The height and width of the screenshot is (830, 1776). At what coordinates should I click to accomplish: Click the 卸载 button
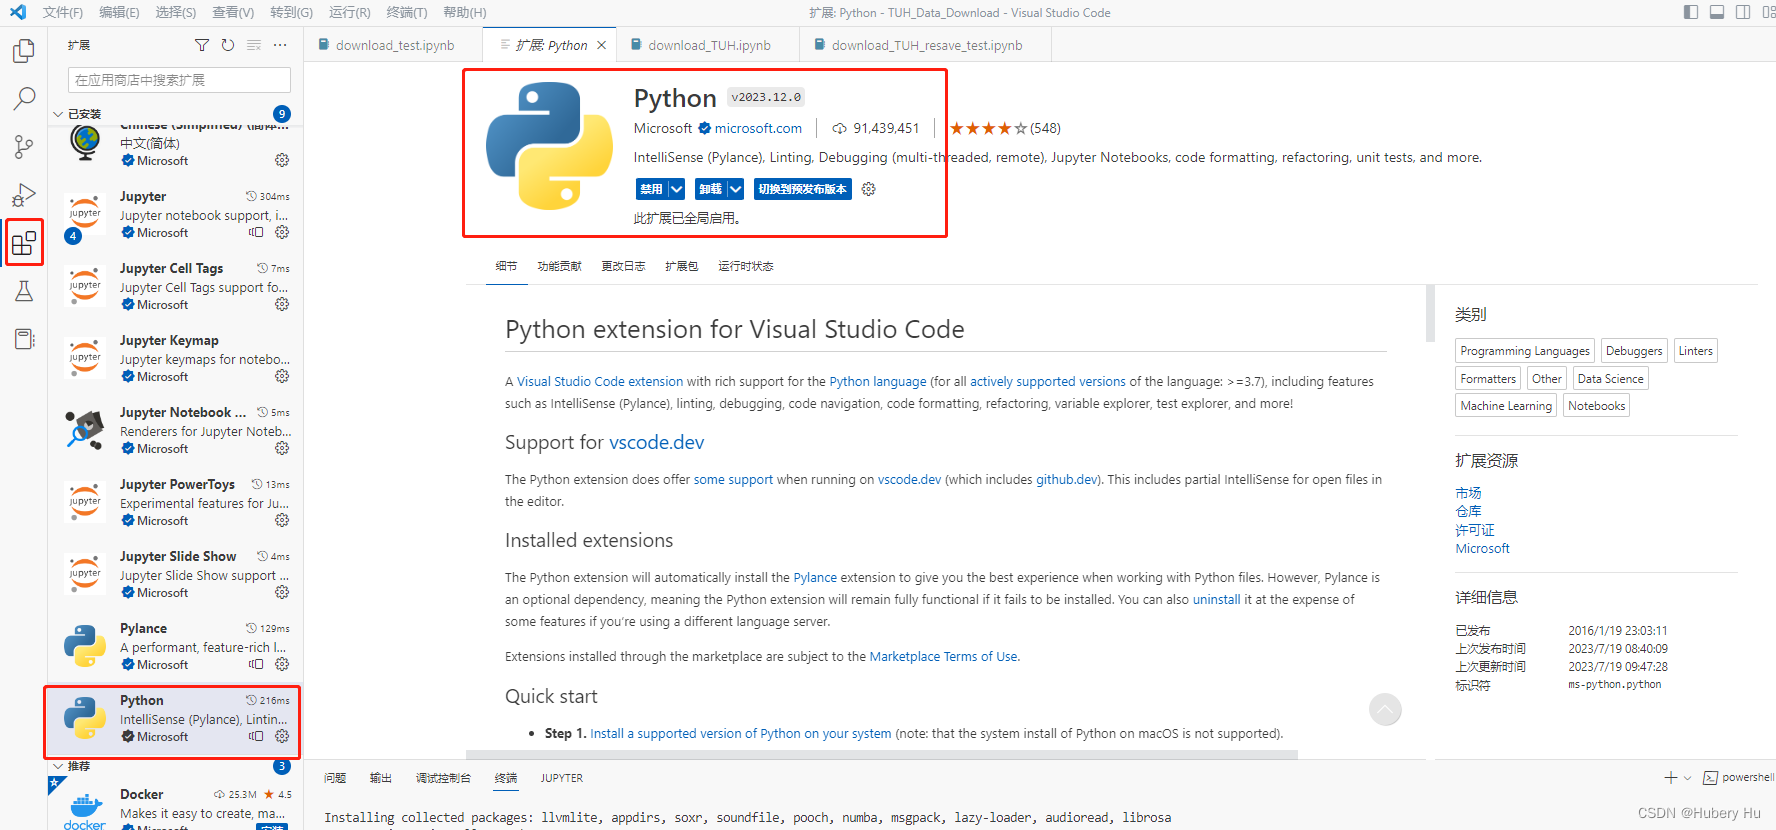[710, 189]
